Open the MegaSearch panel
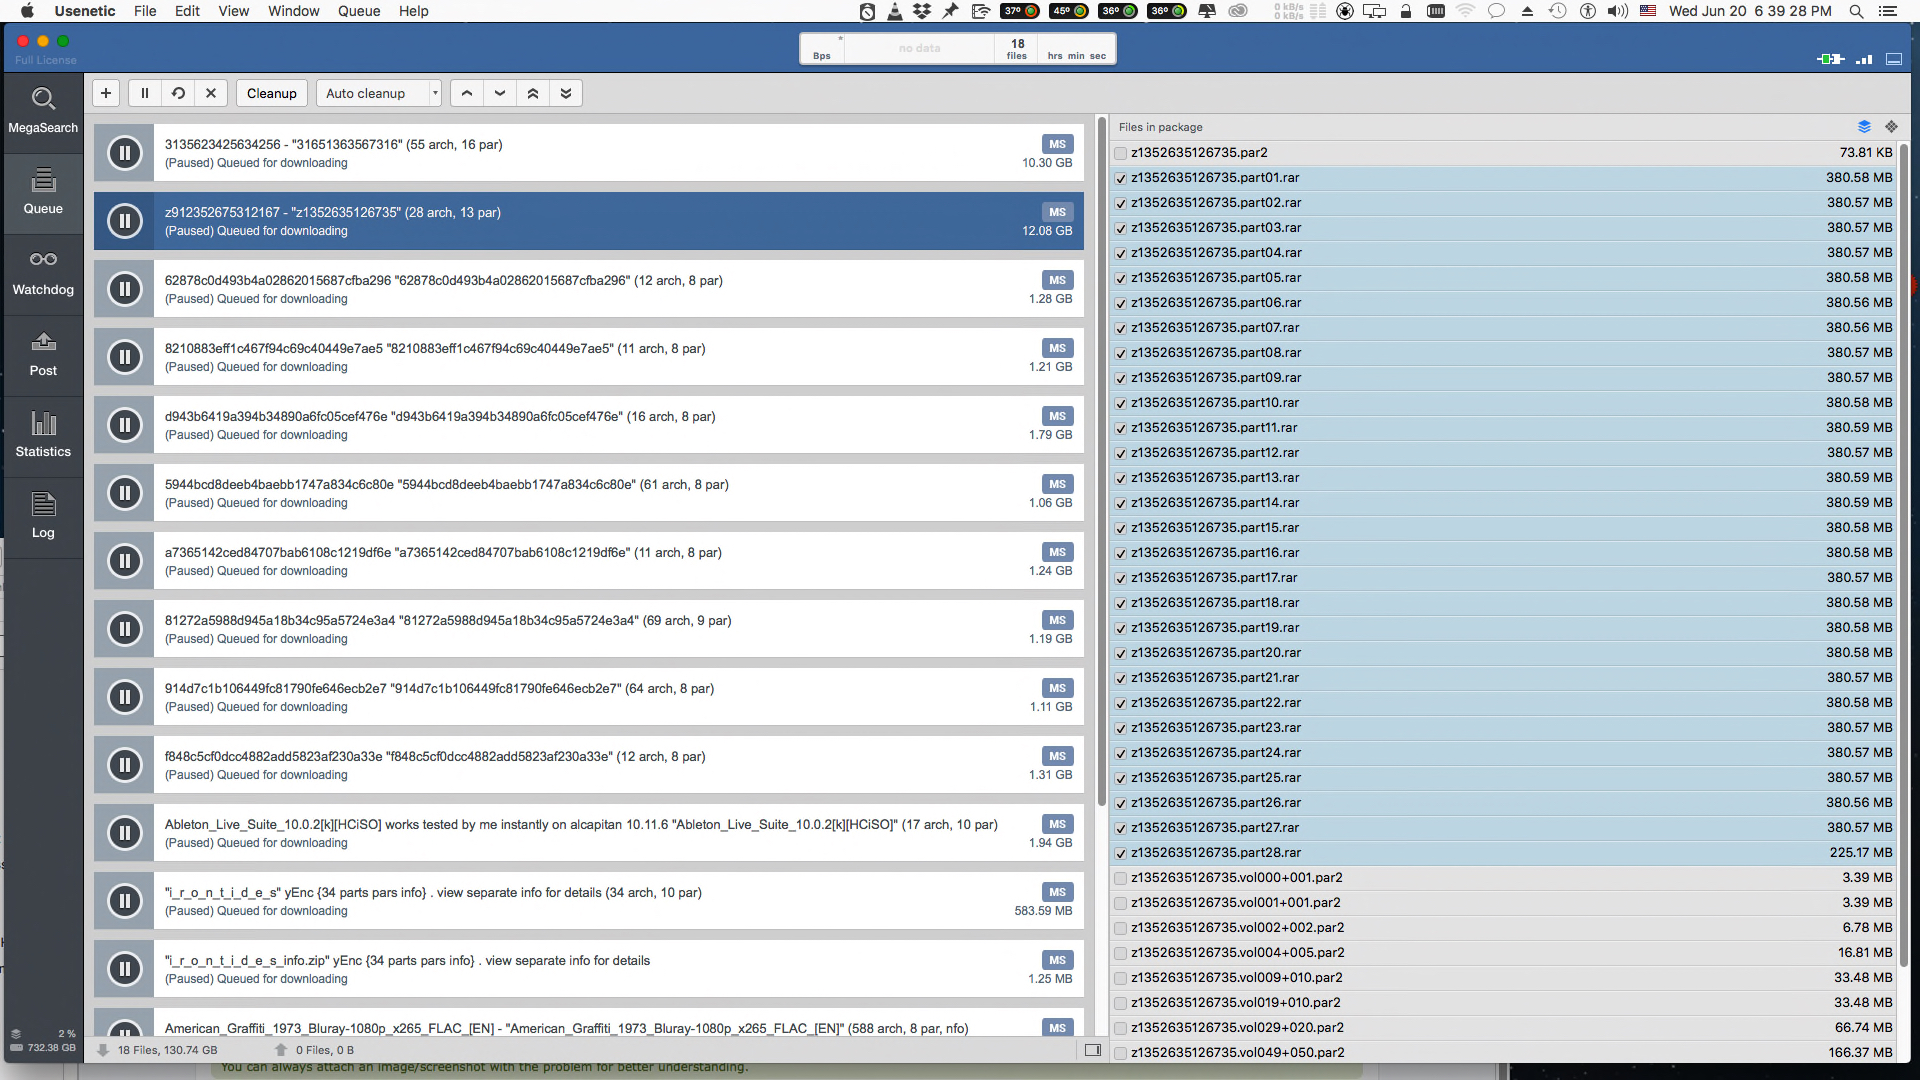 [x=43, y=112]
